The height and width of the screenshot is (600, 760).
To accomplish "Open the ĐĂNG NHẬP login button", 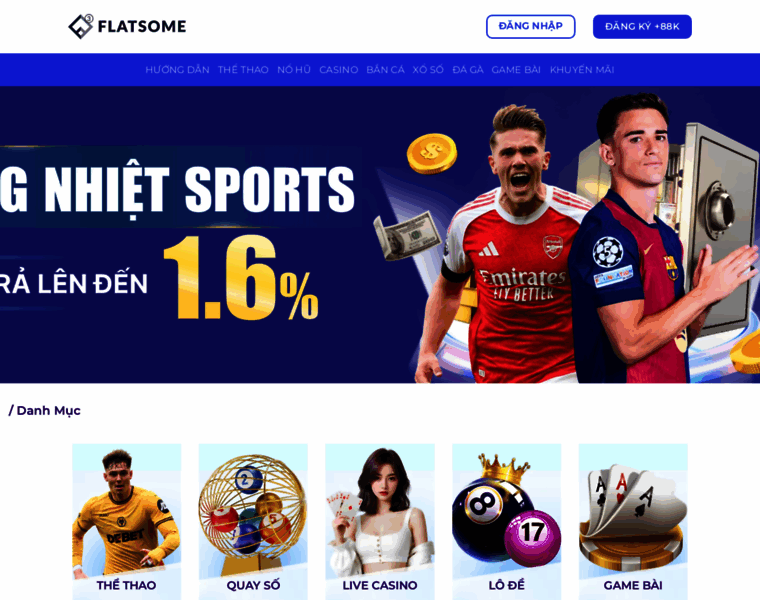I will pos(530,26).
